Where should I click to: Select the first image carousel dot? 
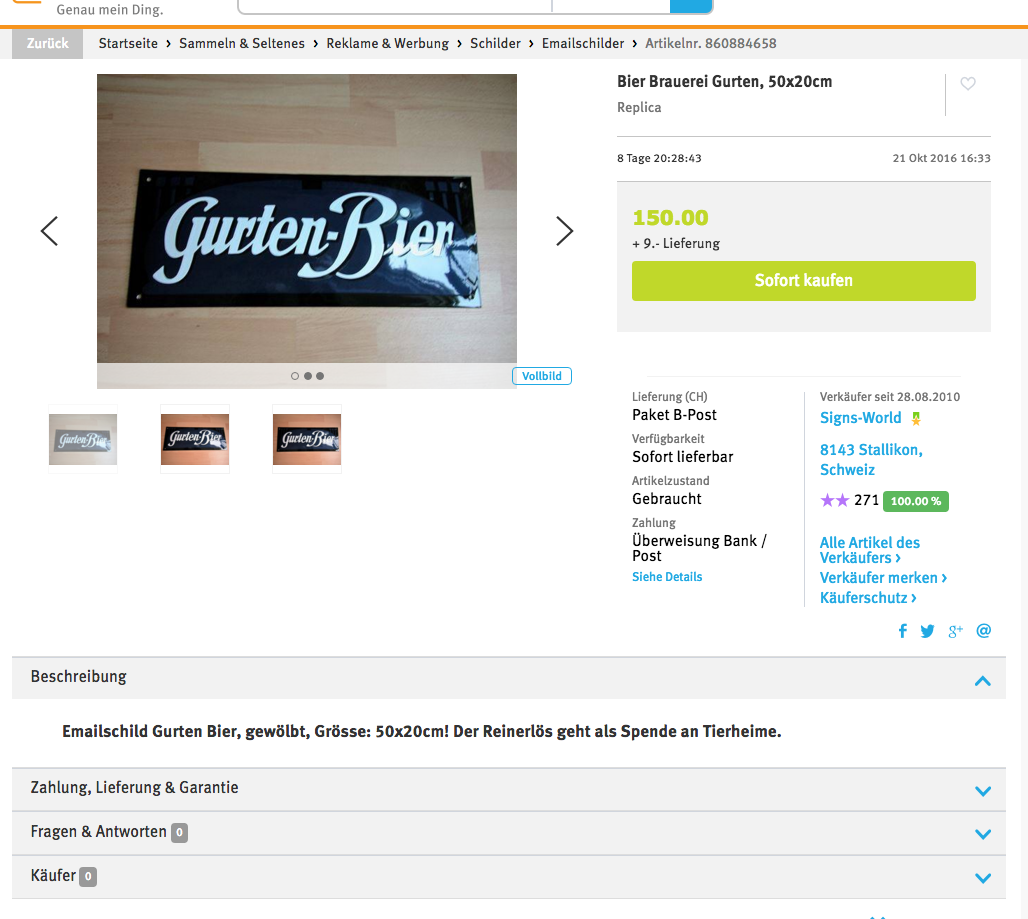295,376
